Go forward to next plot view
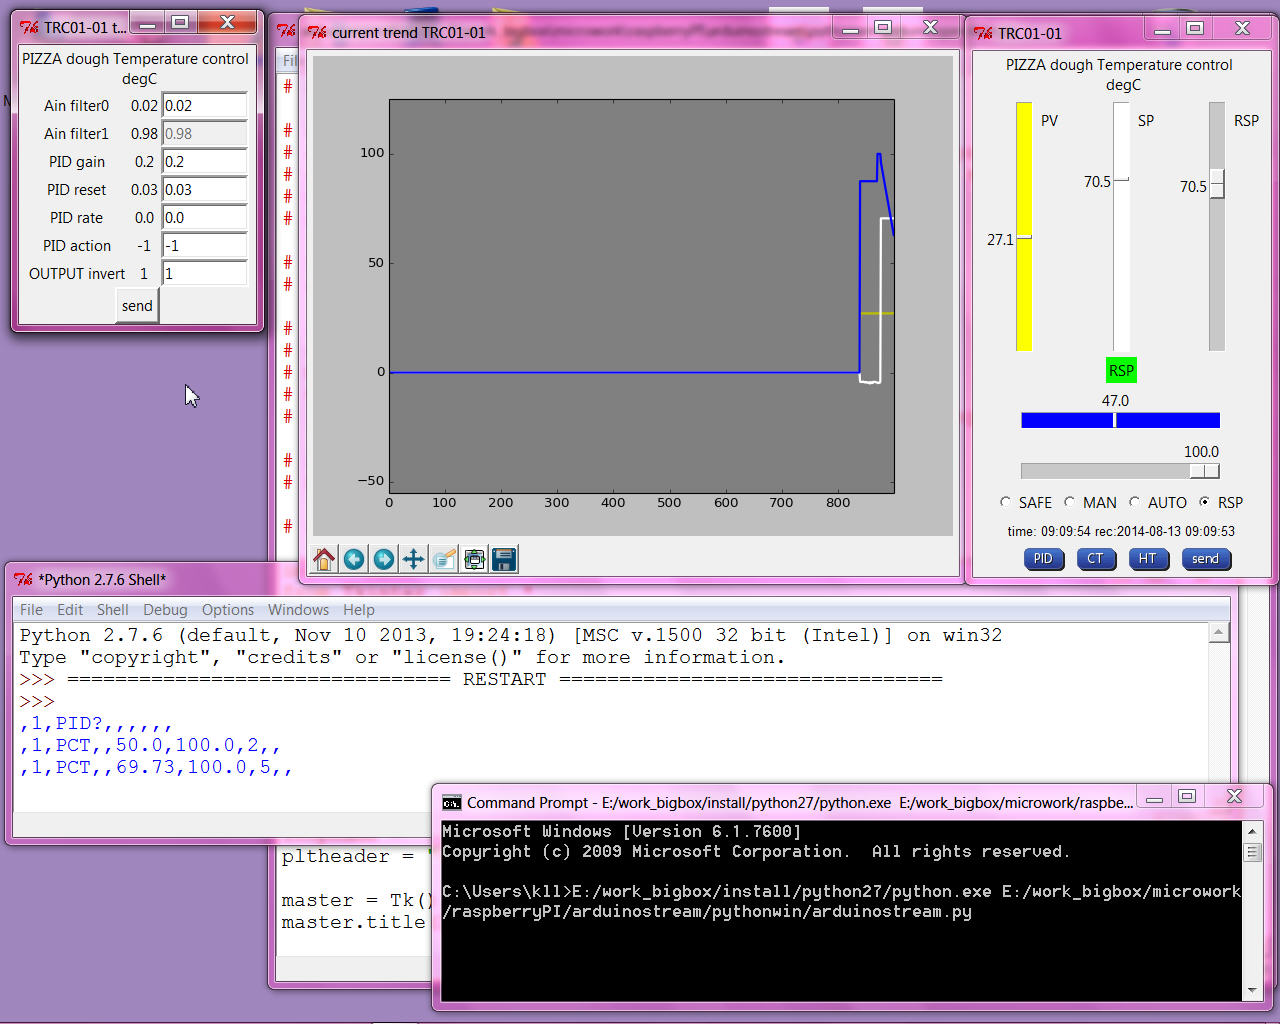The width and height of the screenshot is (1280, 1024). click(384, 559)
